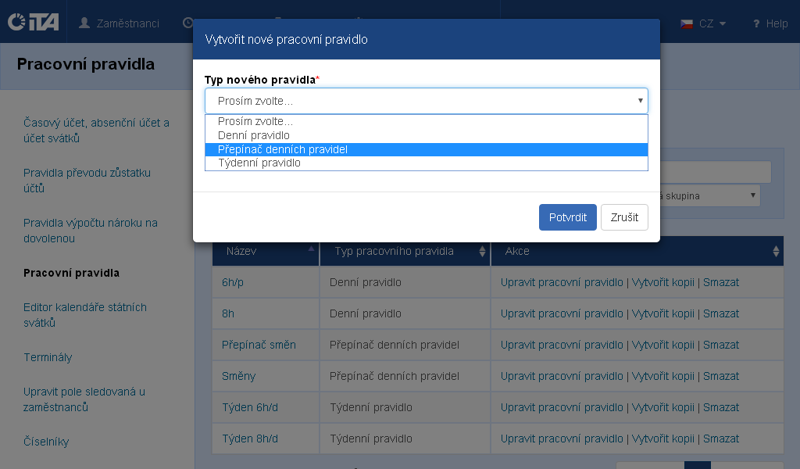Click the Czech flag language icon
The width and height of the screenshot is (800, 469).
pos(687,23)
